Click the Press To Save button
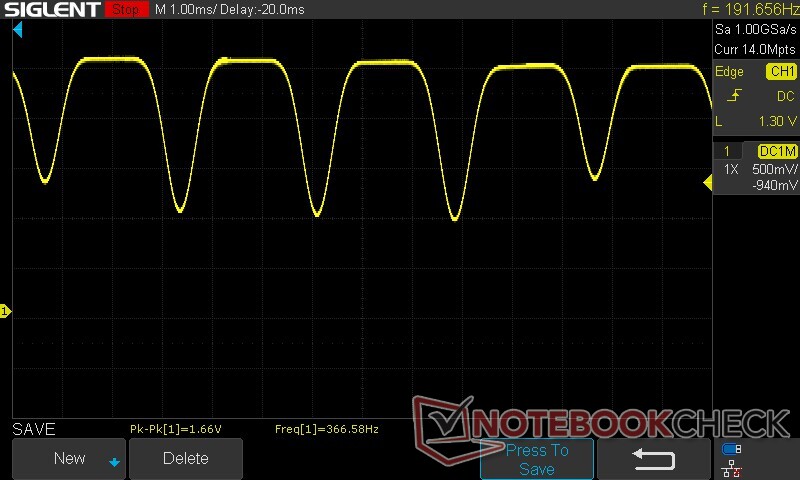The height and width of the screenshot is (480, 800). pos(537,459)
